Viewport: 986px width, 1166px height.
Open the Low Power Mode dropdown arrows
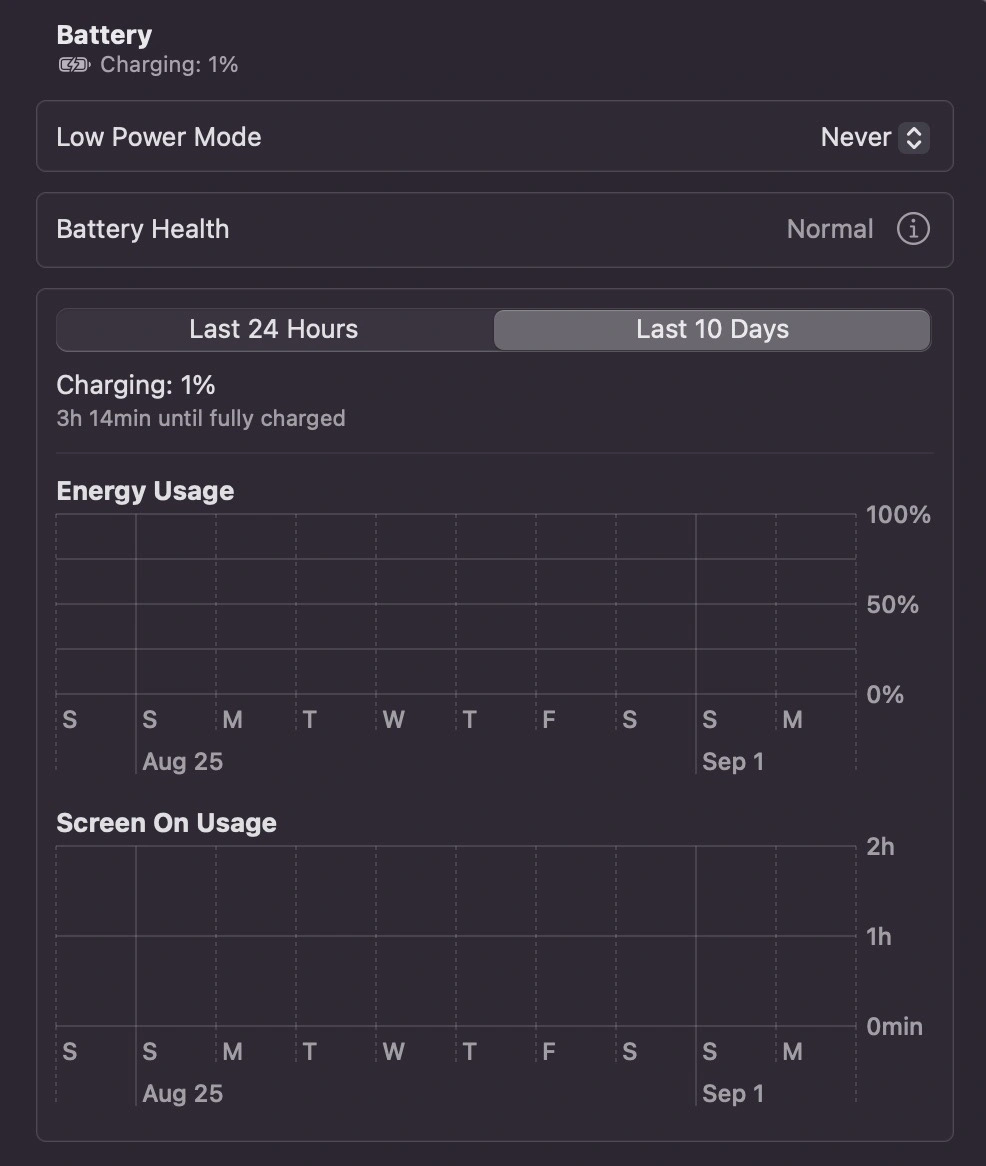(913, 137)
